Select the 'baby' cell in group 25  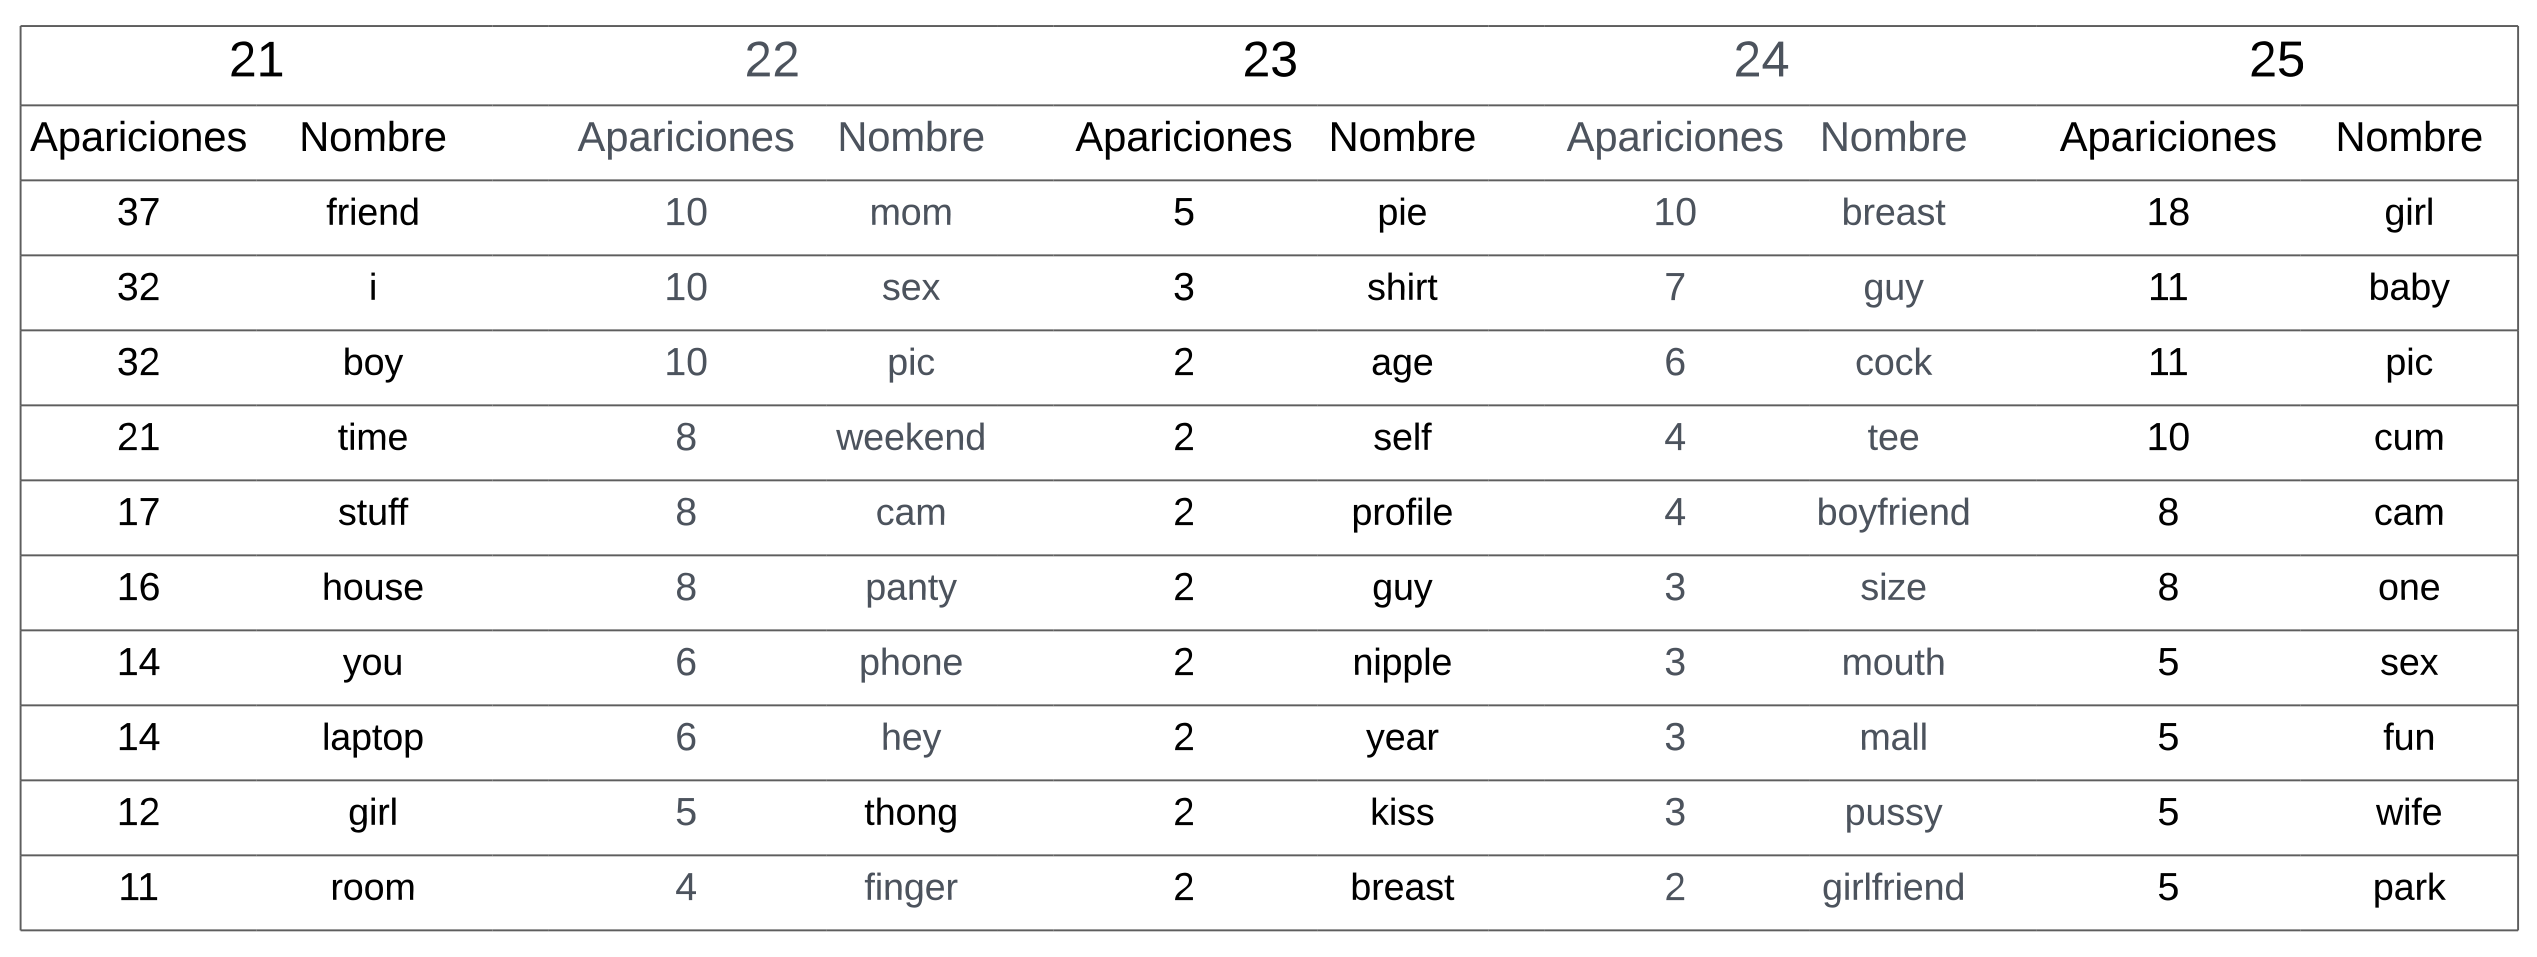coord(2409,288)
